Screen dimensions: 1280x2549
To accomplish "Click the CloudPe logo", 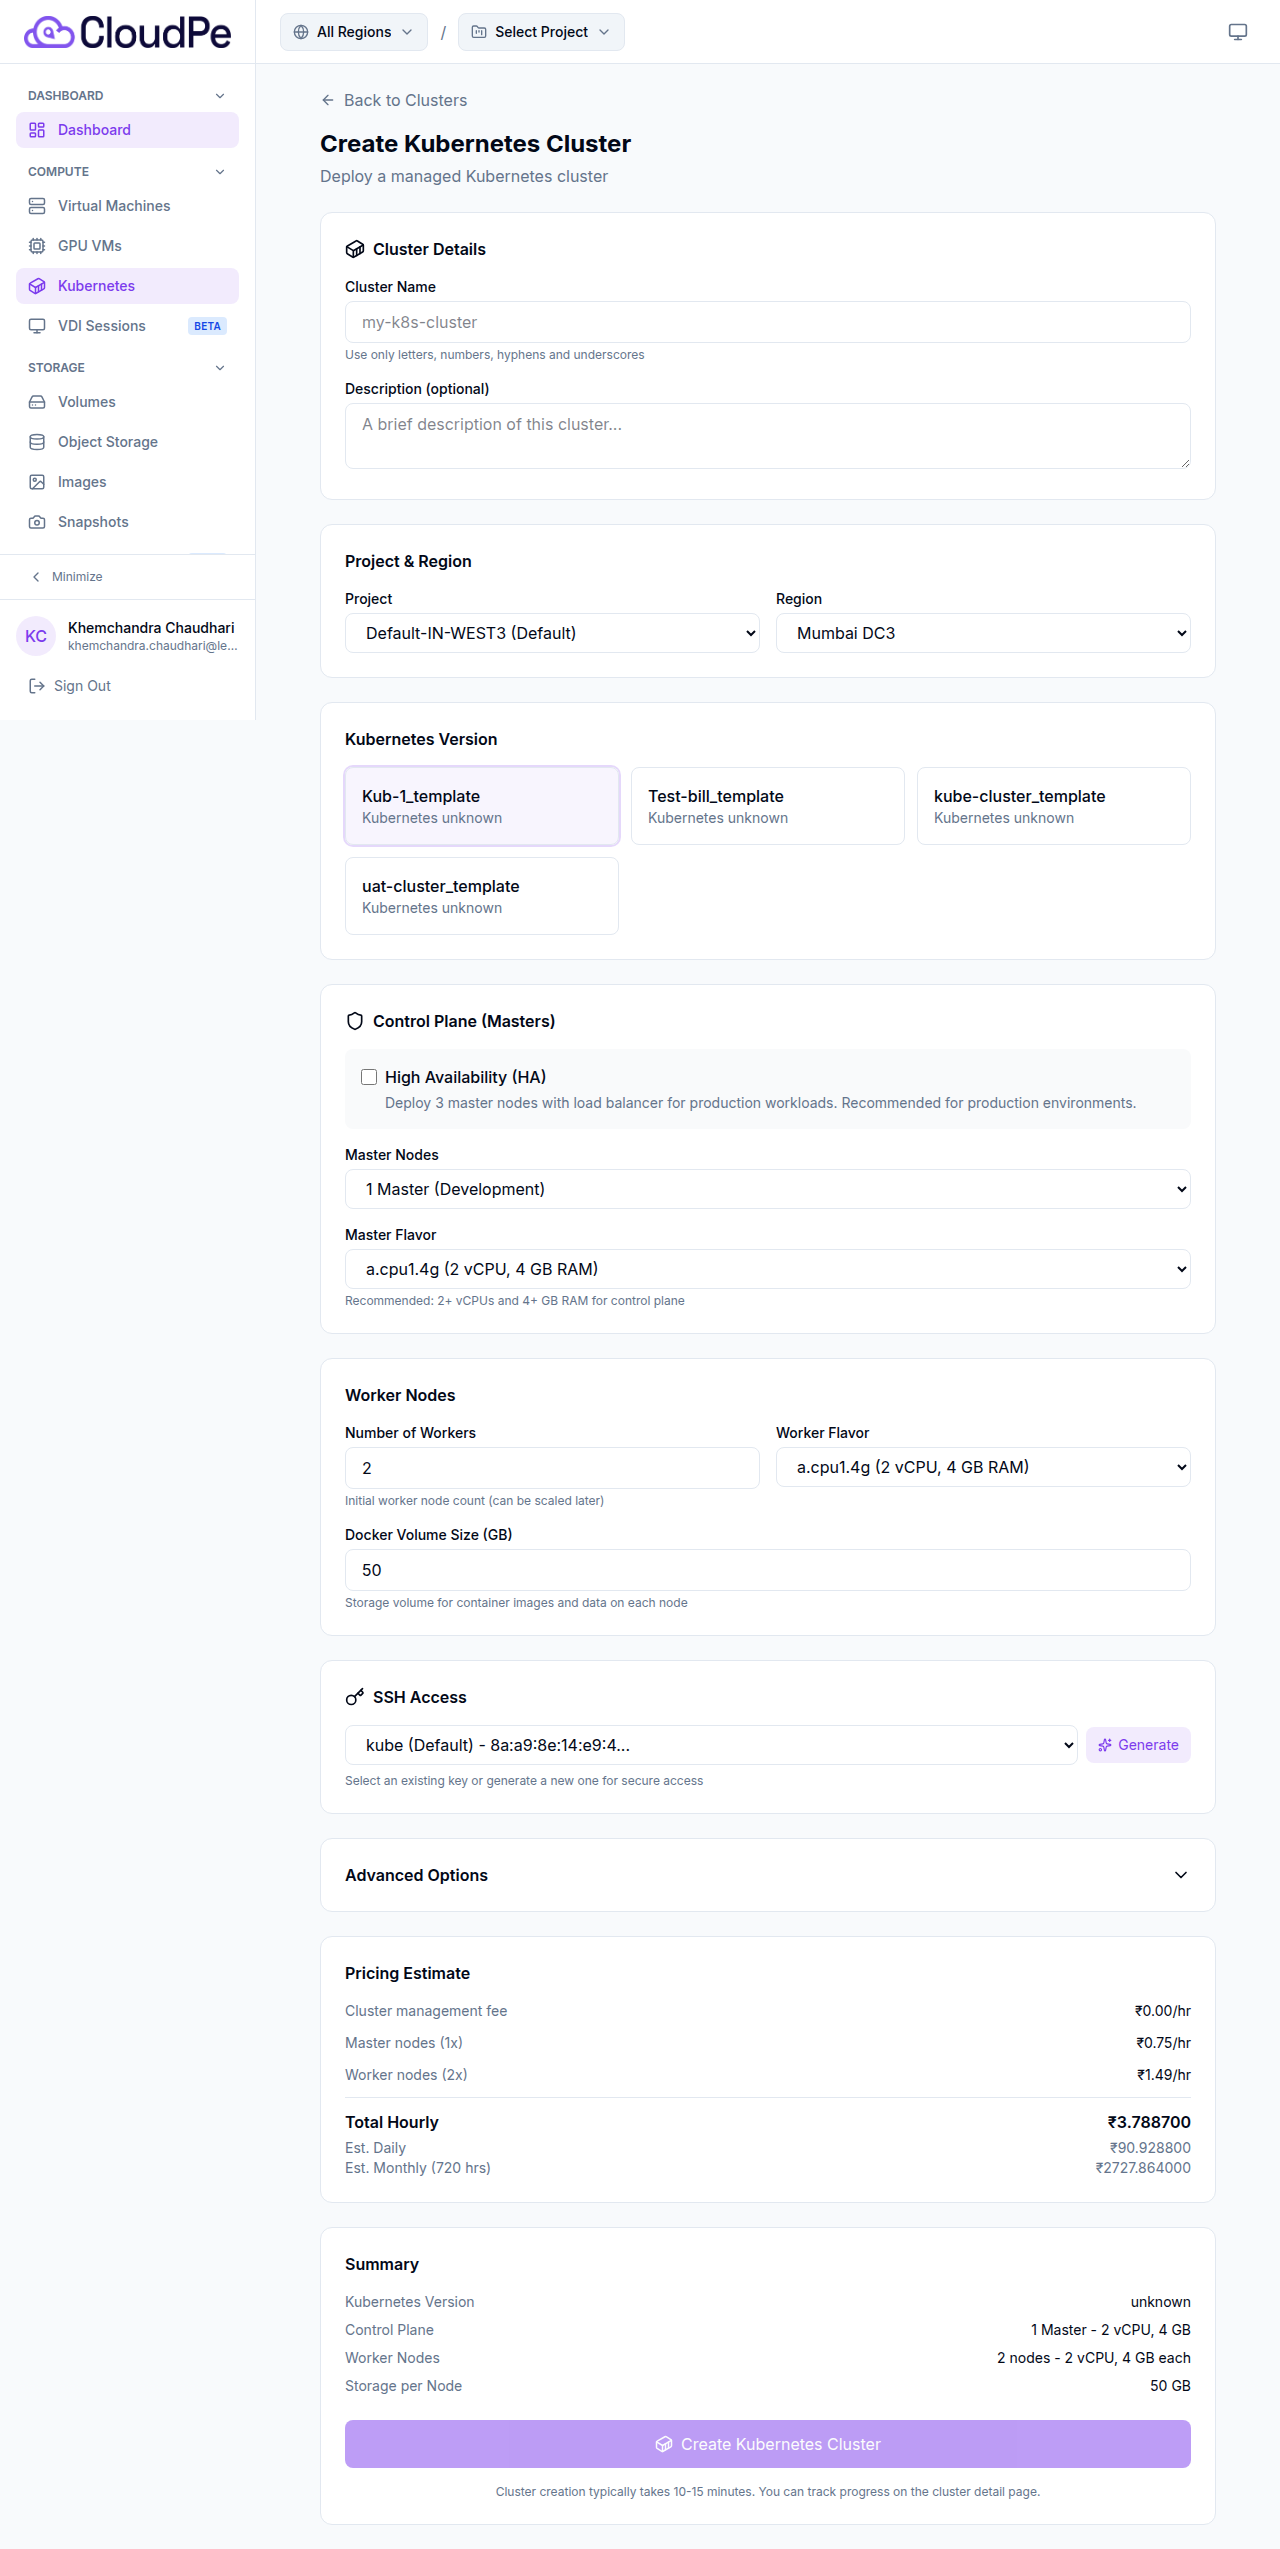I will (127, 32).
